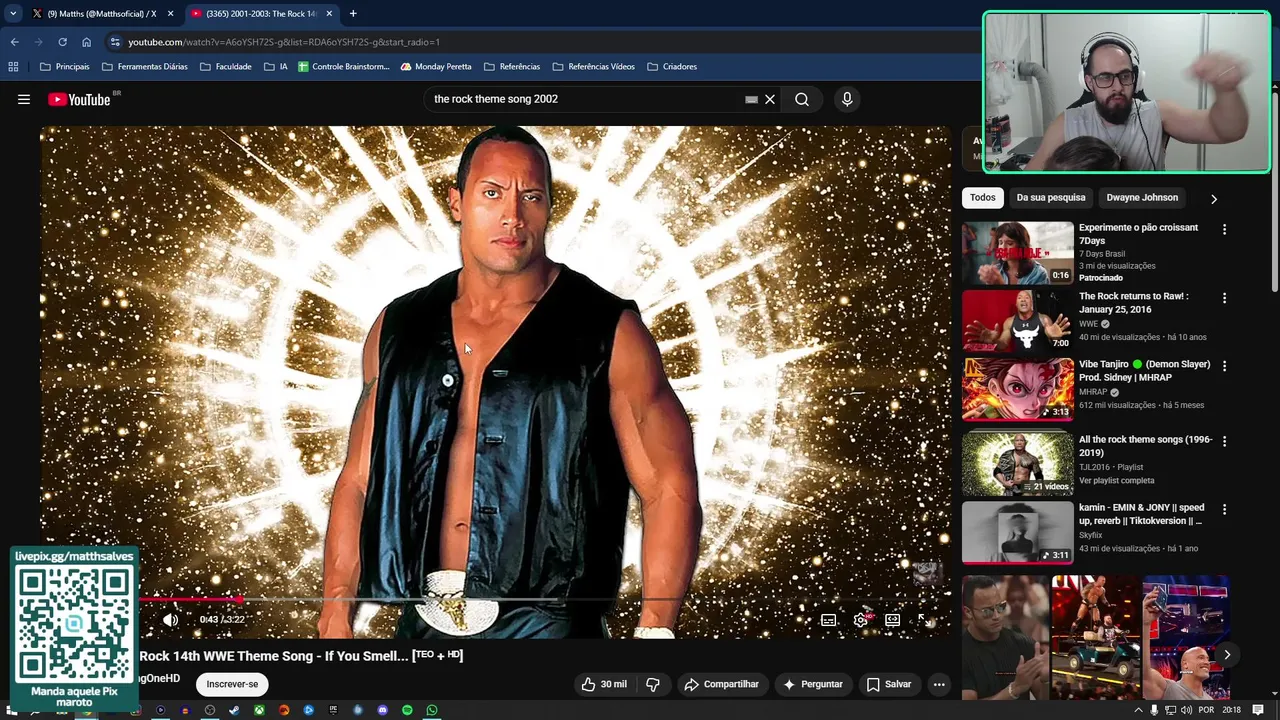
Task: Open The Rock returns to Raw thumbnail
Action: (x=1017, y=320)
